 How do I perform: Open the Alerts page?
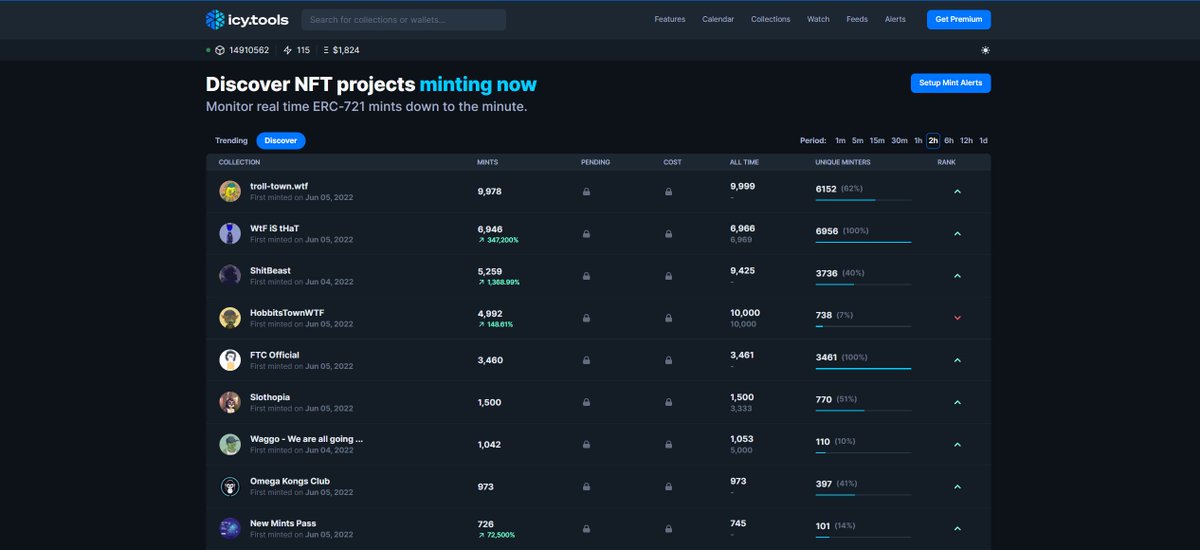tap(895, 19)
